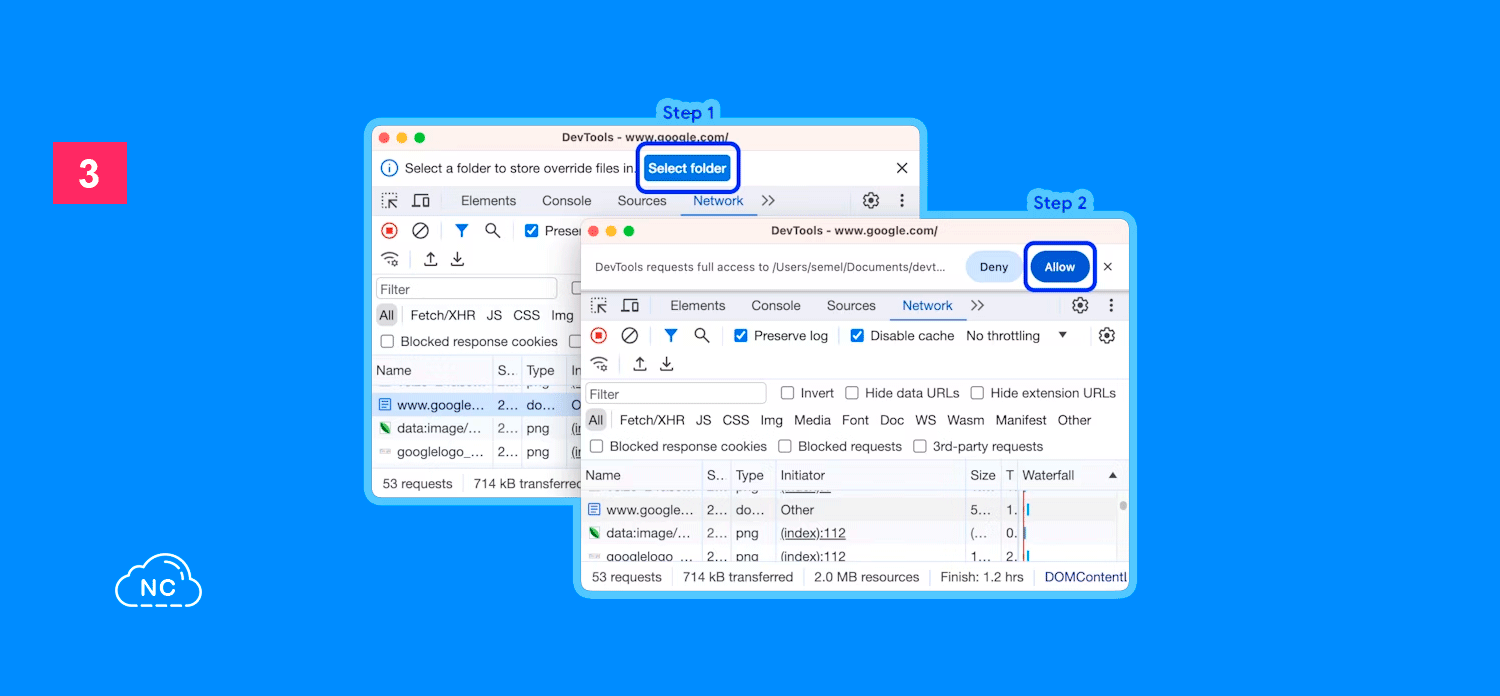Select www.google request row in Step 2 window
Viewport: 1500px width, 696px height.
850,510
